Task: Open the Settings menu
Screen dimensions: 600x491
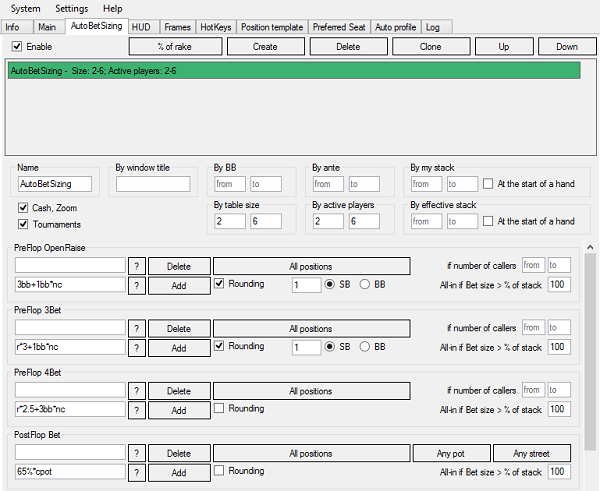Action: coord(72,8)
